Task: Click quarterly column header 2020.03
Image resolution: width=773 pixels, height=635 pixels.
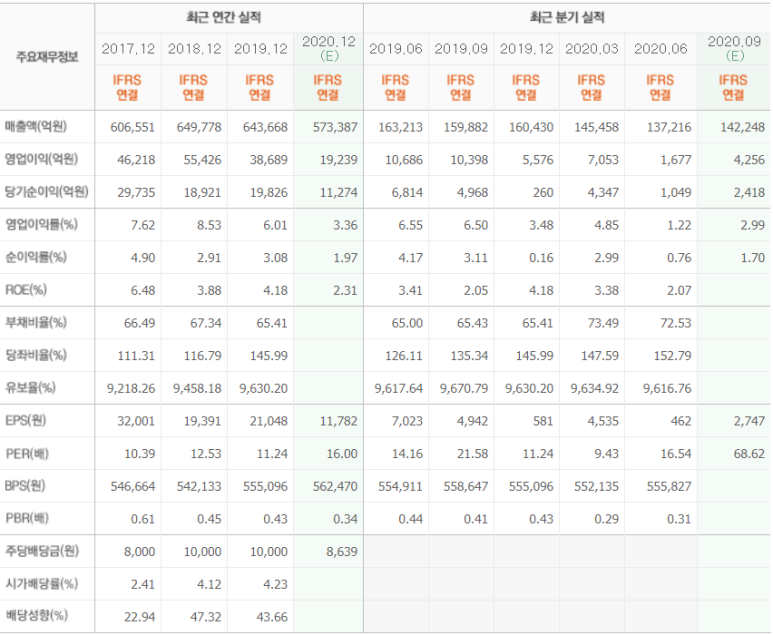Action: click(592, 49)
